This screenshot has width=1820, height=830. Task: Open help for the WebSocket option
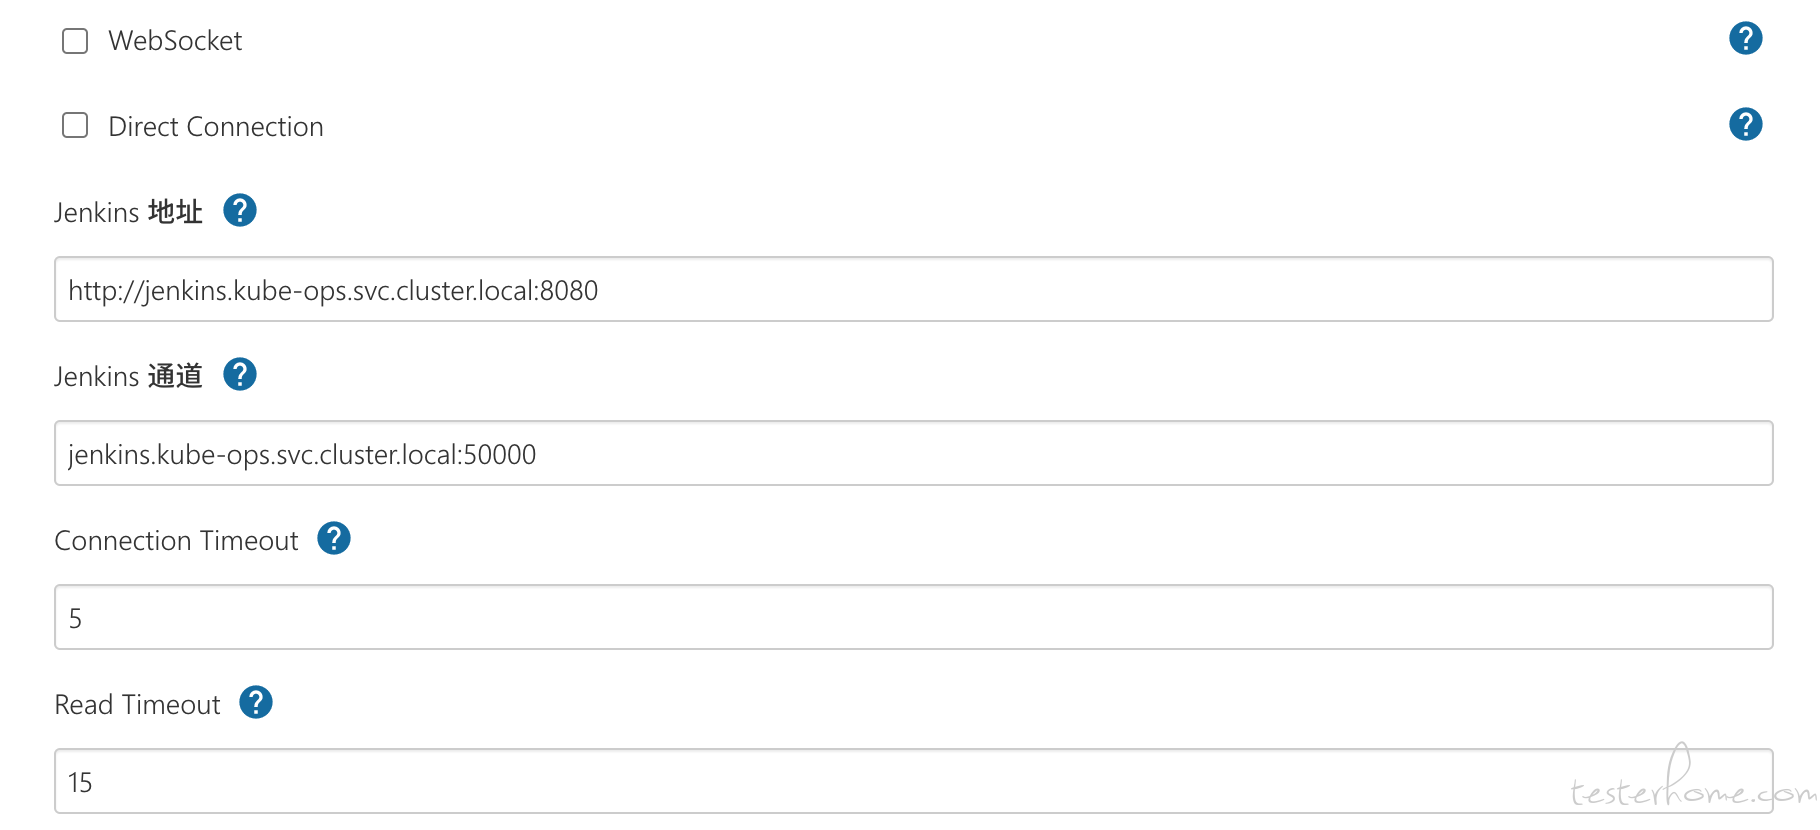tap(1745, 39)
